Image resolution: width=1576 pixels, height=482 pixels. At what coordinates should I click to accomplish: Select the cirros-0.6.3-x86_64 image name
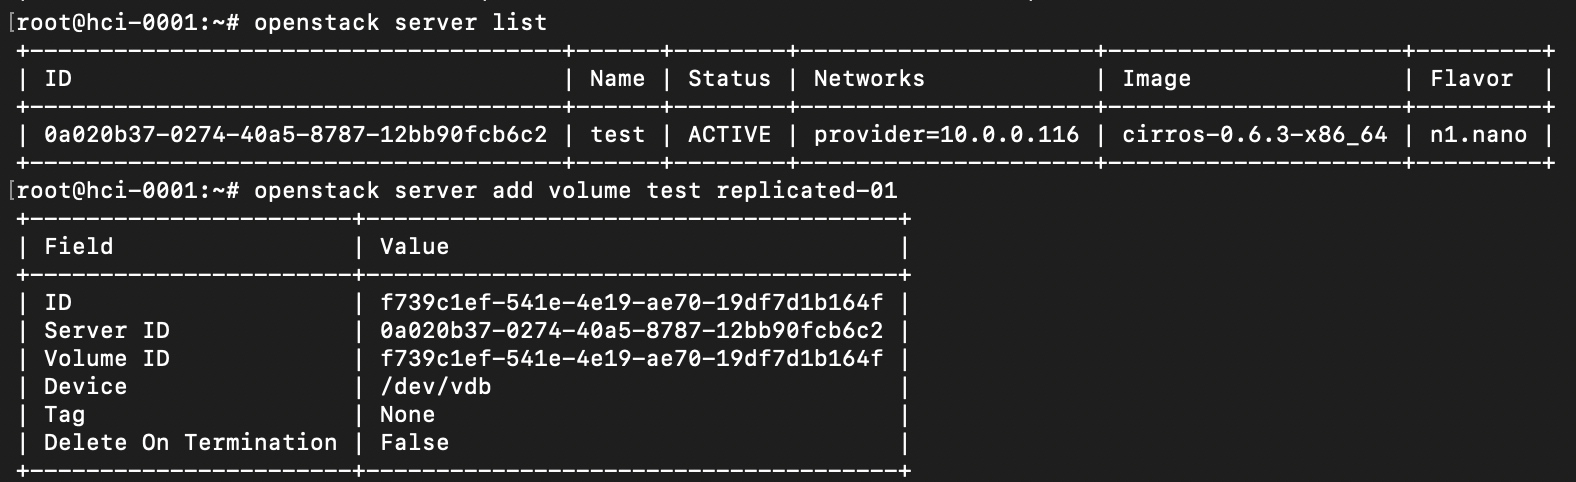(x=1255, y=135)
